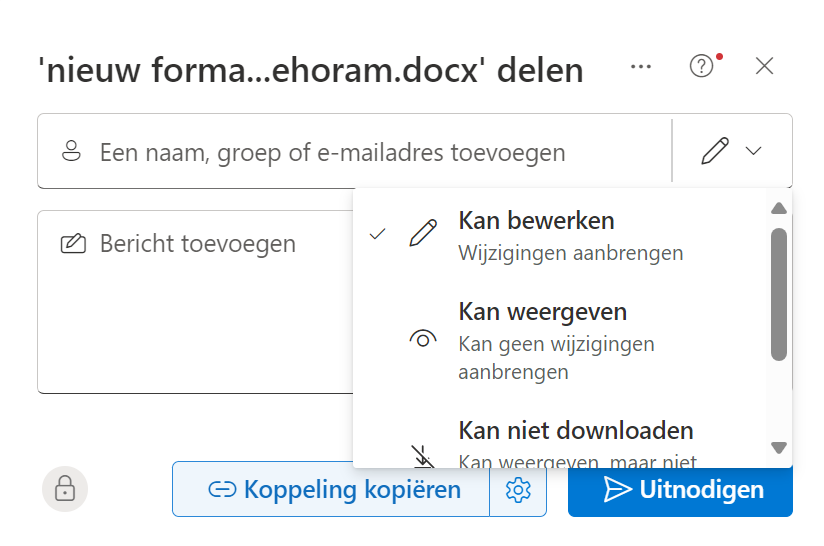Open the more options ellipsis menu
The height and width of the screenshot is (546, 824).
tap(641, 67)
